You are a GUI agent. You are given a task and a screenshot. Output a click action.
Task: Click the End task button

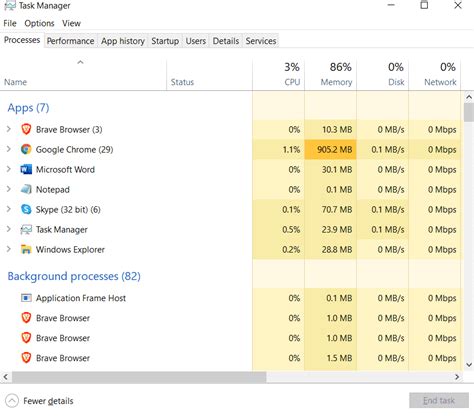439,400
